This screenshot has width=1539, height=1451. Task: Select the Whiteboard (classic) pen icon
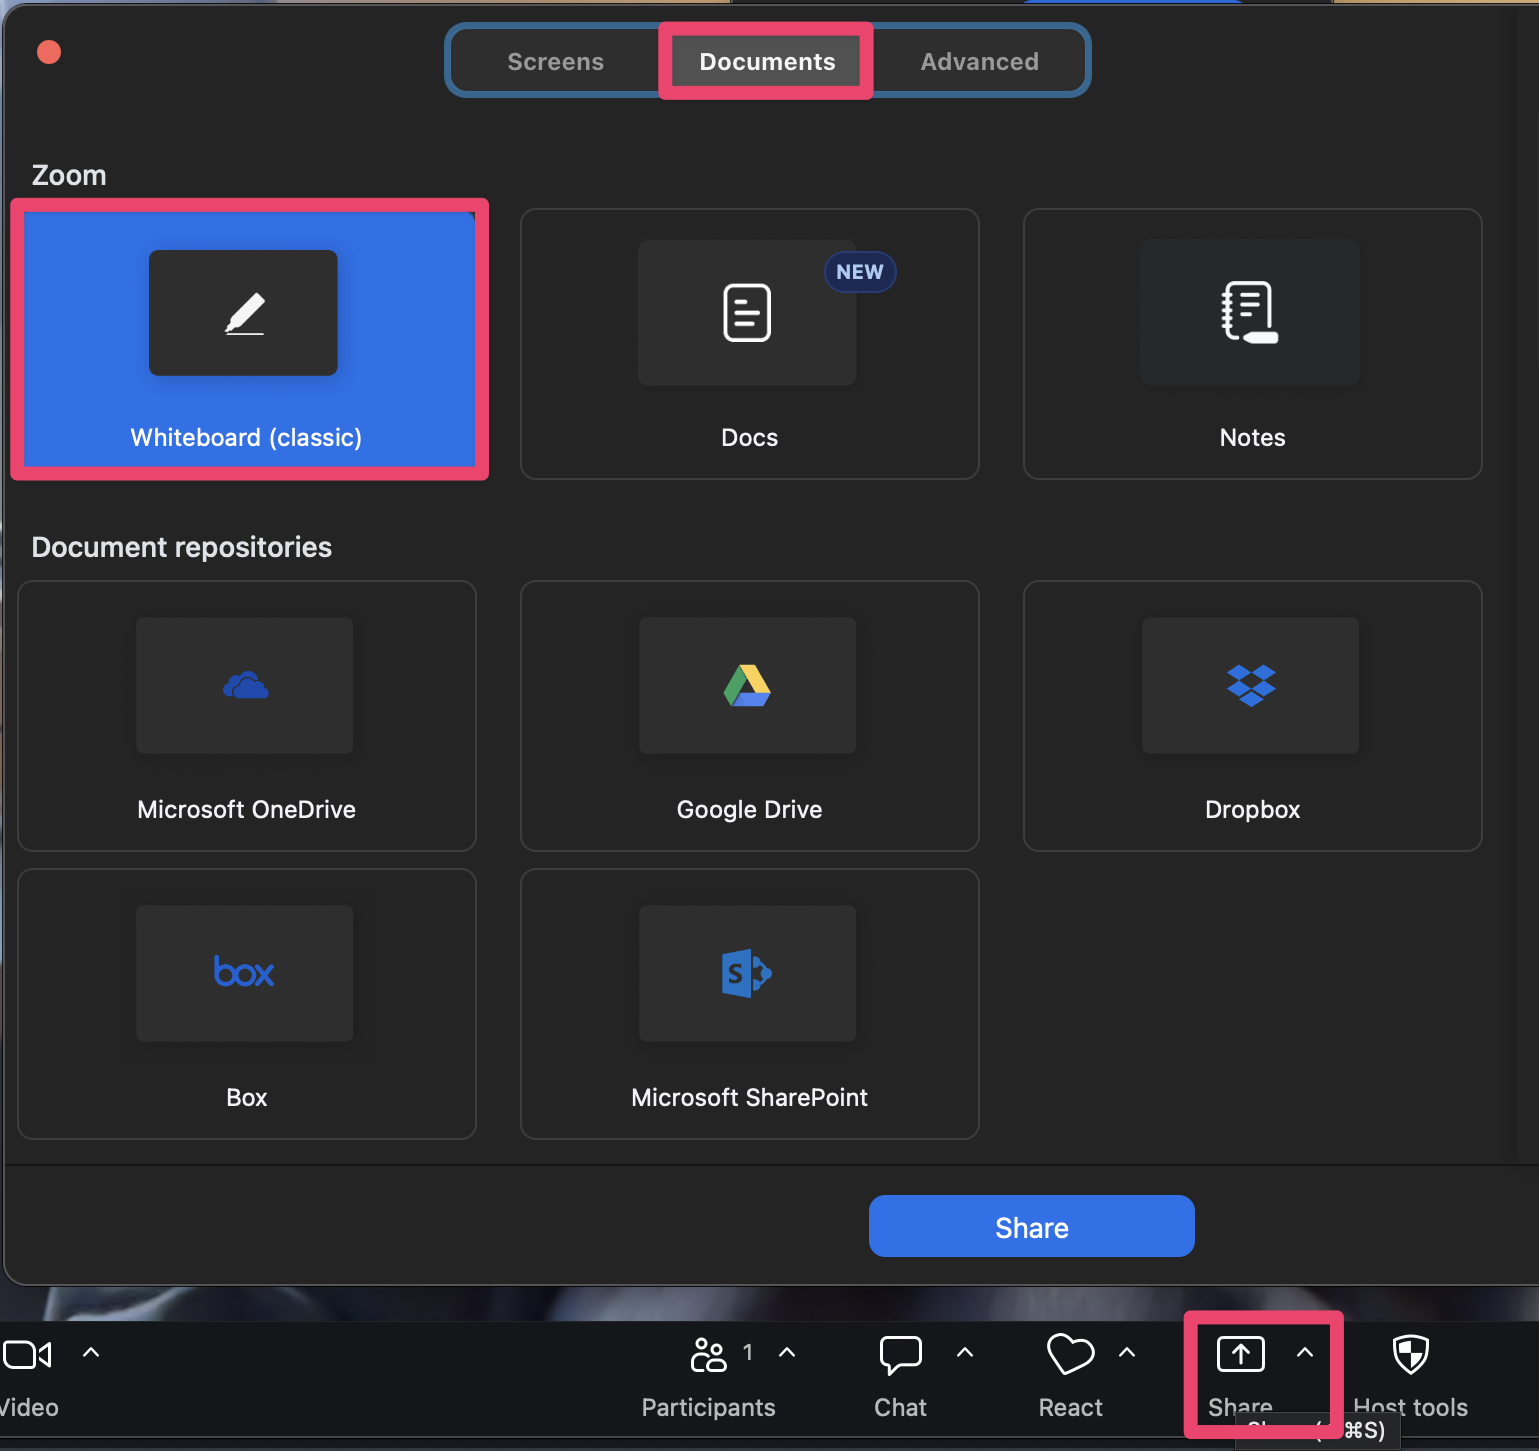click(x=244, y=313)
